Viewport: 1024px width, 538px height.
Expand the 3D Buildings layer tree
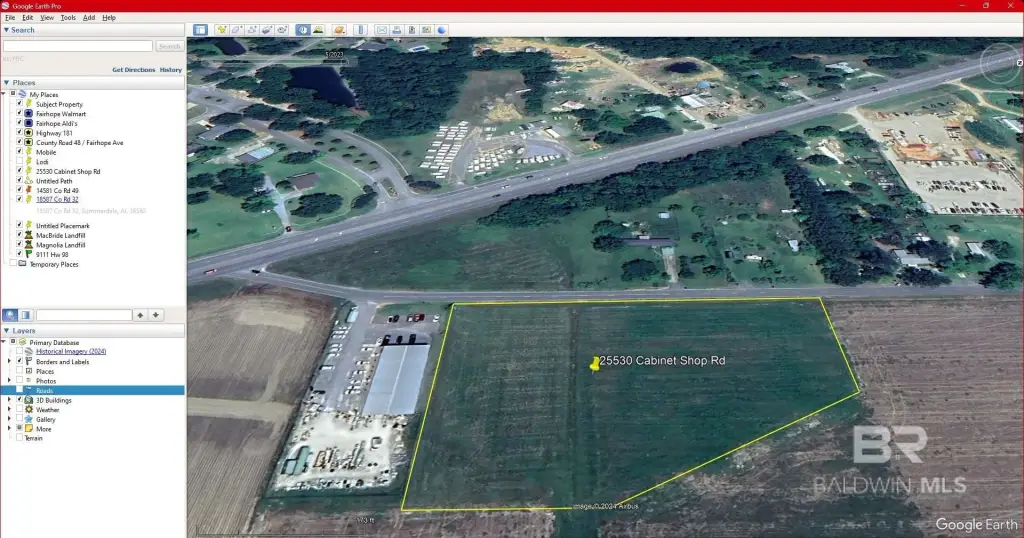pos(10,400)
